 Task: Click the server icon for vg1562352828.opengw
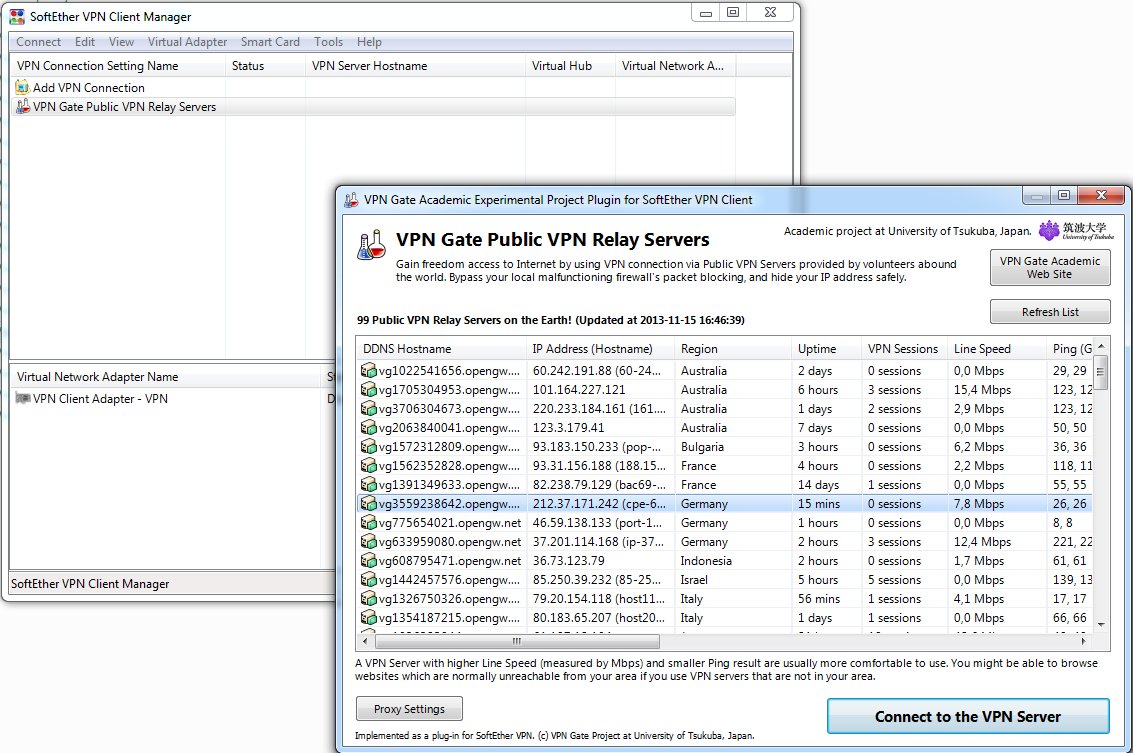[369, 465]
